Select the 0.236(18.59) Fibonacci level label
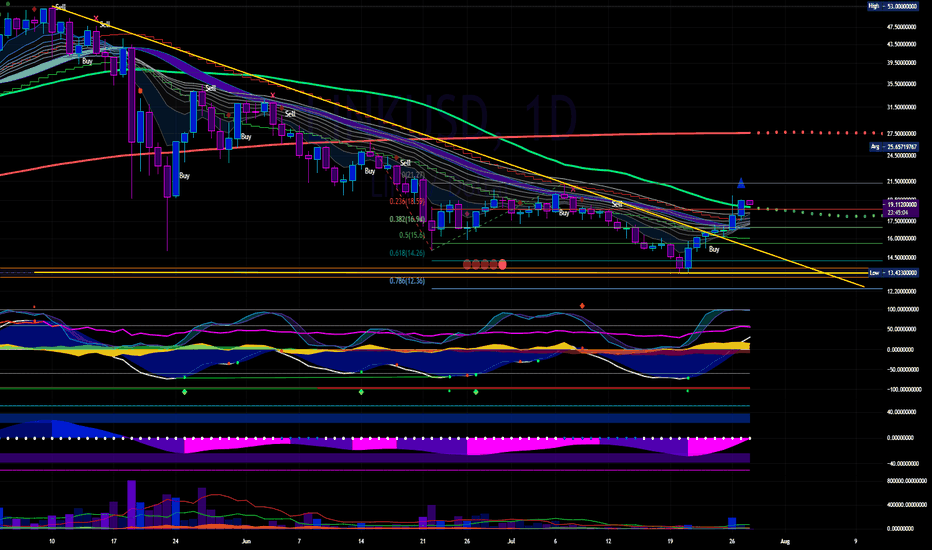Viewport: 932px width, 550px height. pos(407,202)
